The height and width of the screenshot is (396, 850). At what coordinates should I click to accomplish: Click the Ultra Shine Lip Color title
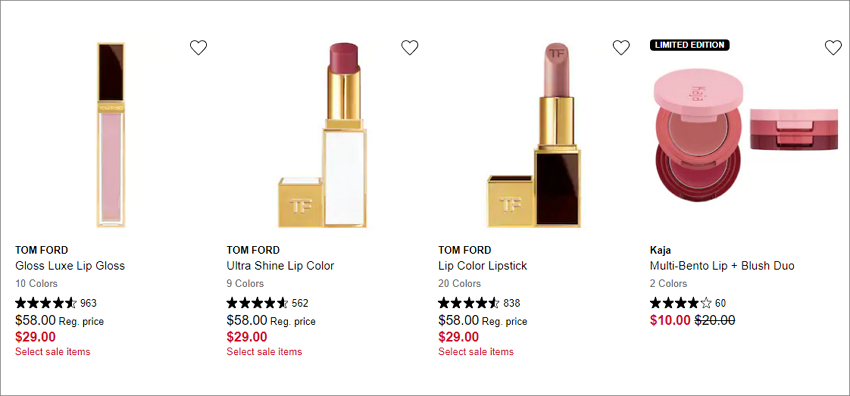coord(280,266)
